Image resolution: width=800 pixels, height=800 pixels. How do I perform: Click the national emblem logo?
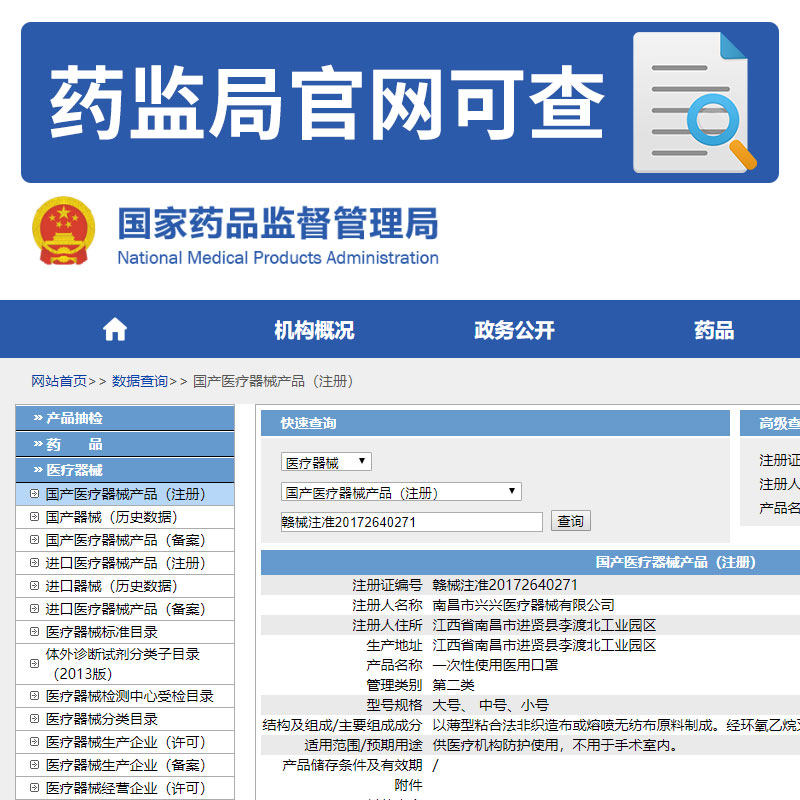63,231
